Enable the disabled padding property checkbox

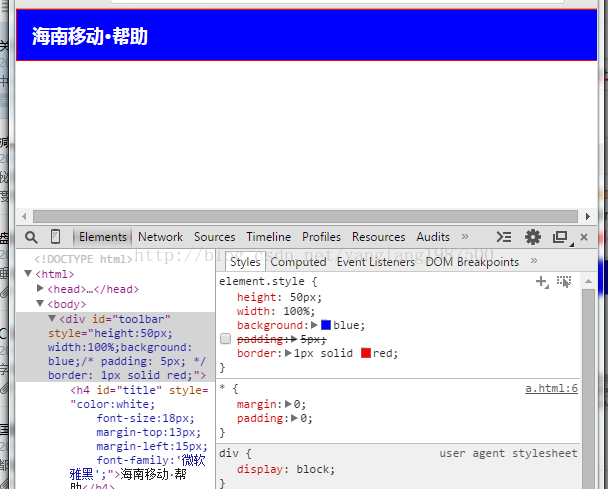pos(225,339)
